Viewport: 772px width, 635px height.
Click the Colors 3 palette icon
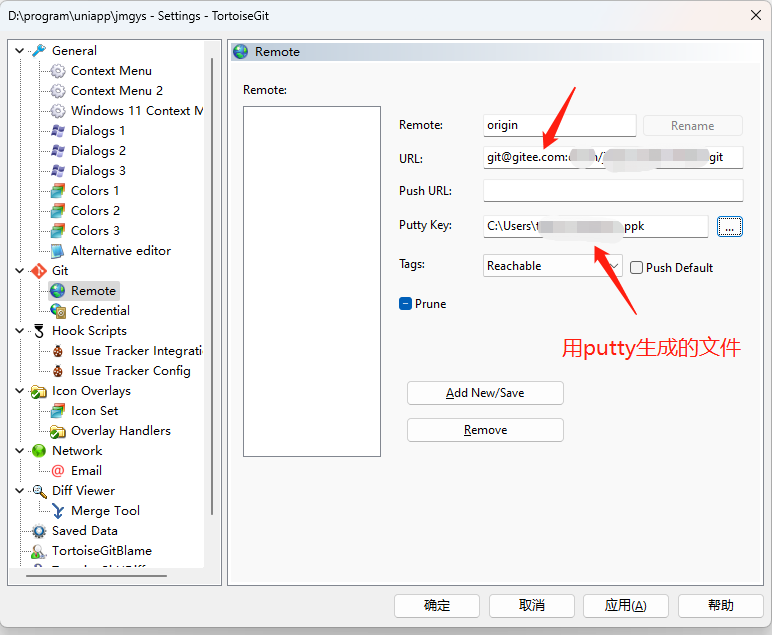click(x=58, y=231)
